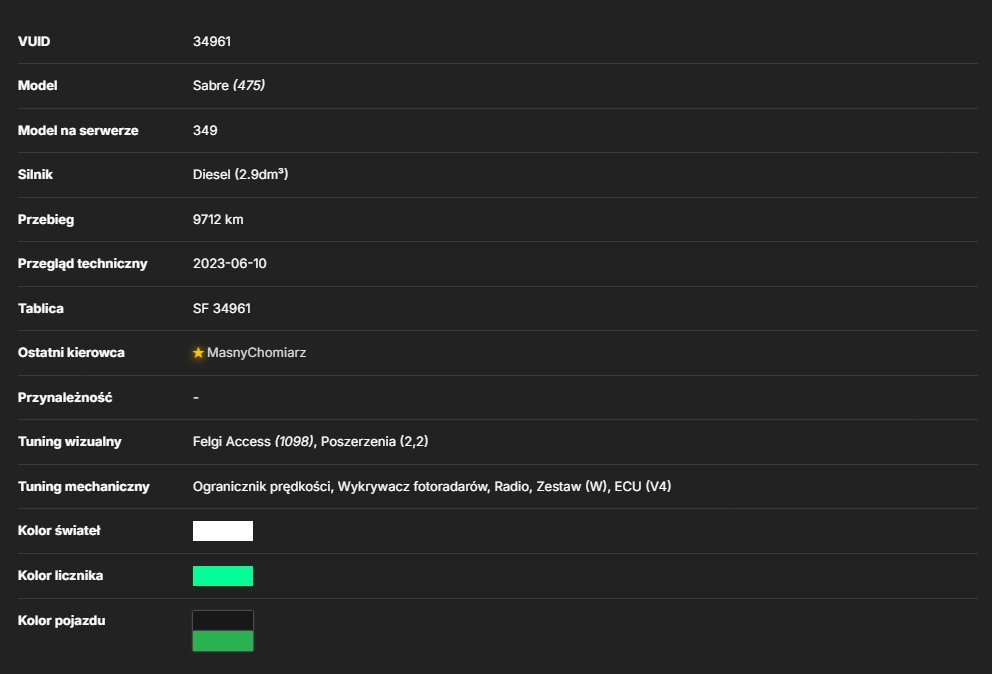Click the Ogranicznik prędkości tuning entry

pos(262,487)
